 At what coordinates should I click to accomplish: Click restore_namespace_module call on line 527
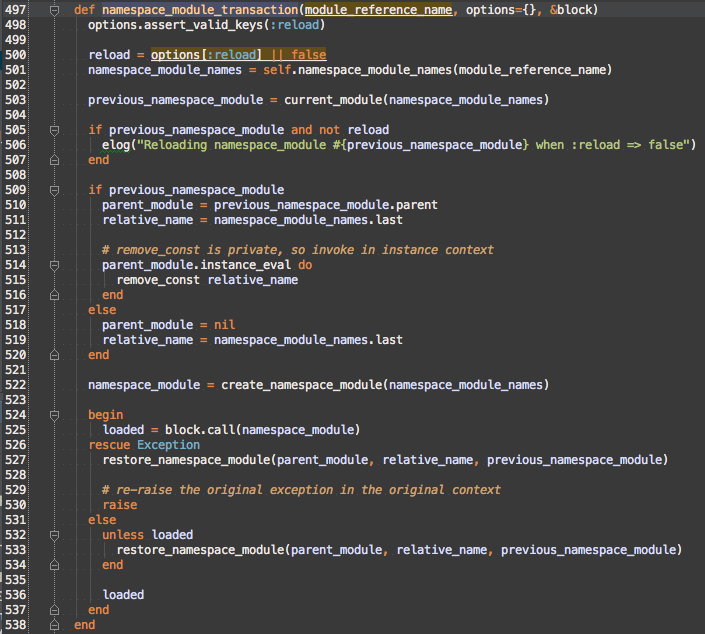186,460
